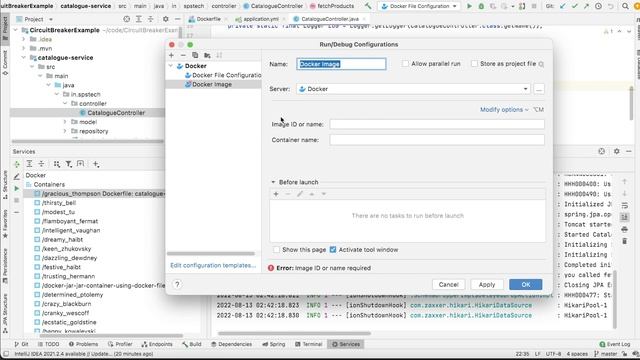This screenshot has height=360, width=640.
Task: Collapse Docker node in configurations tree
Action: pos(171,66)
